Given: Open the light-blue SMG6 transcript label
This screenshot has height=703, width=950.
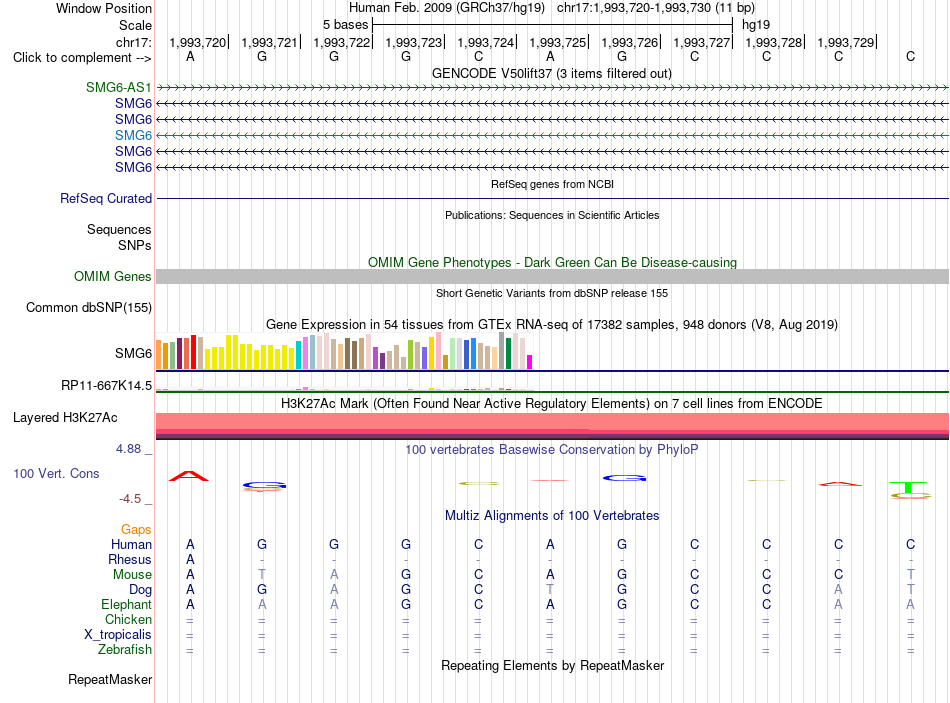Looking at the screenshot, I should [x=133, y=135].
